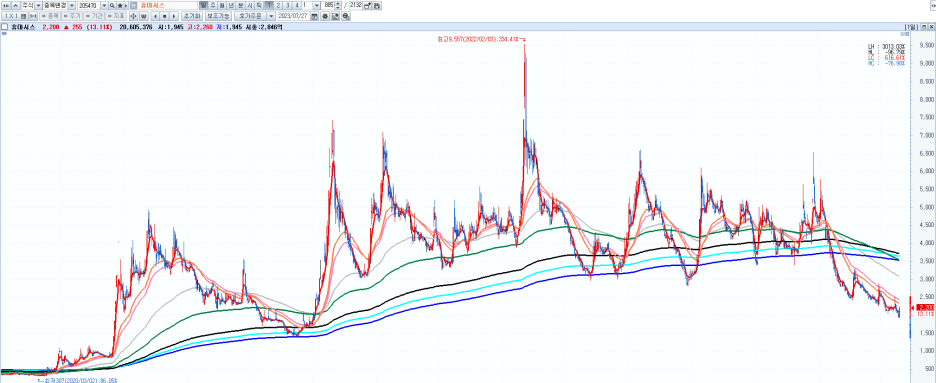Select interval preset 1
Screen dimensions: 936x383
pos(269,5)
